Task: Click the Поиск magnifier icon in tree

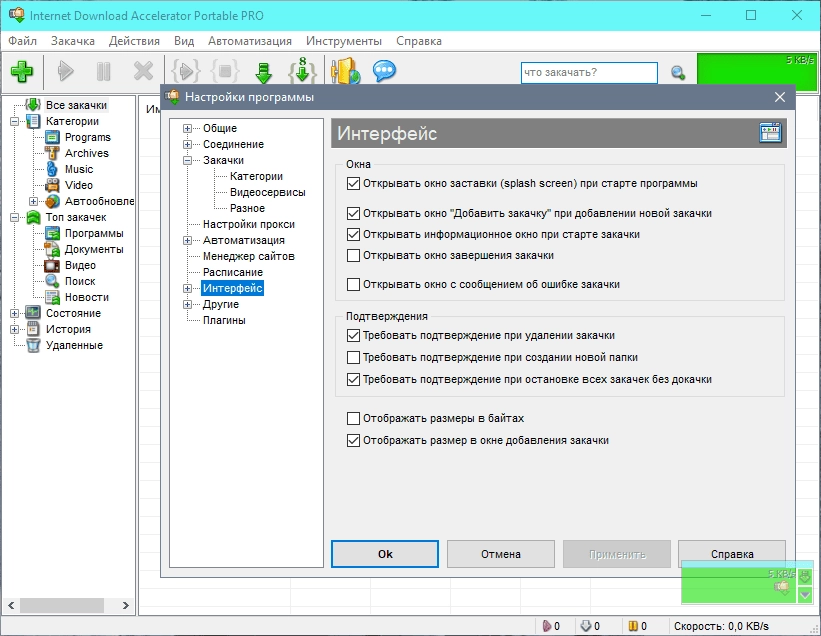Action: pyautogui.click(x=52, y=281)
